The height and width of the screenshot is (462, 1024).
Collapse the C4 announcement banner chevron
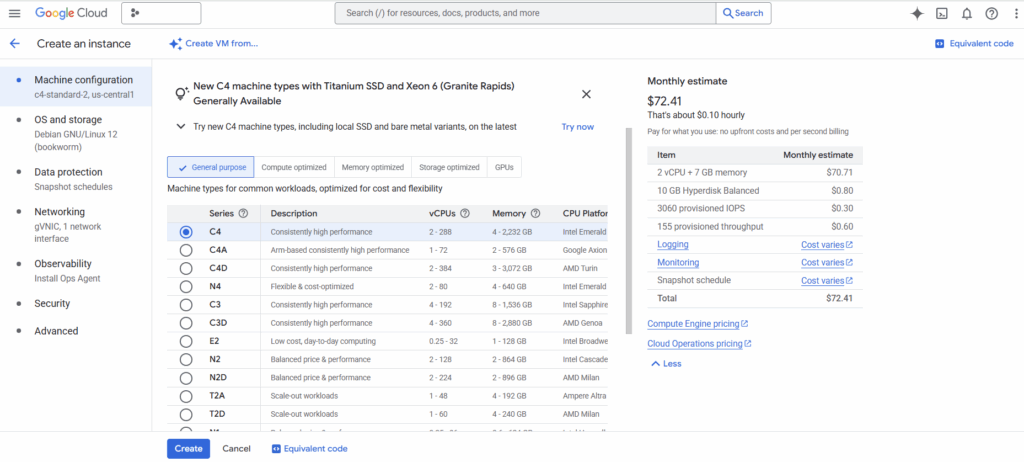[180, 127]
